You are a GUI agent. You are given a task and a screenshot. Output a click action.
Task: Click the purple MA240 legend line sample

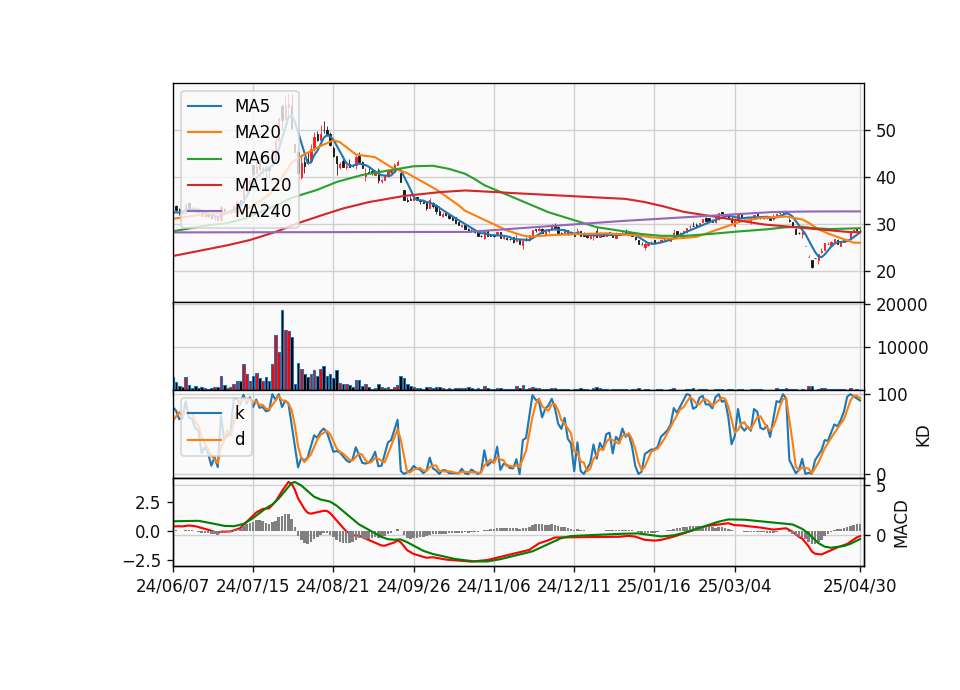[x=204, y=211]
